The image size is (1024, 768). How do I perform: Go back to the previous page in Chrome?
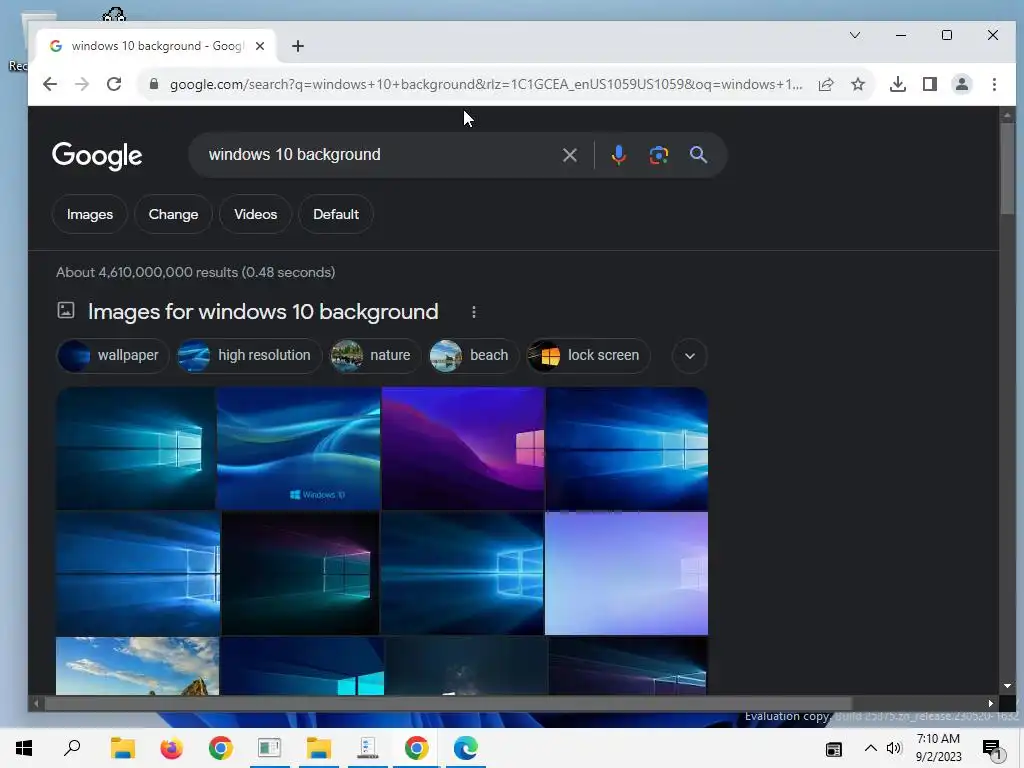[x=50, y=84]
